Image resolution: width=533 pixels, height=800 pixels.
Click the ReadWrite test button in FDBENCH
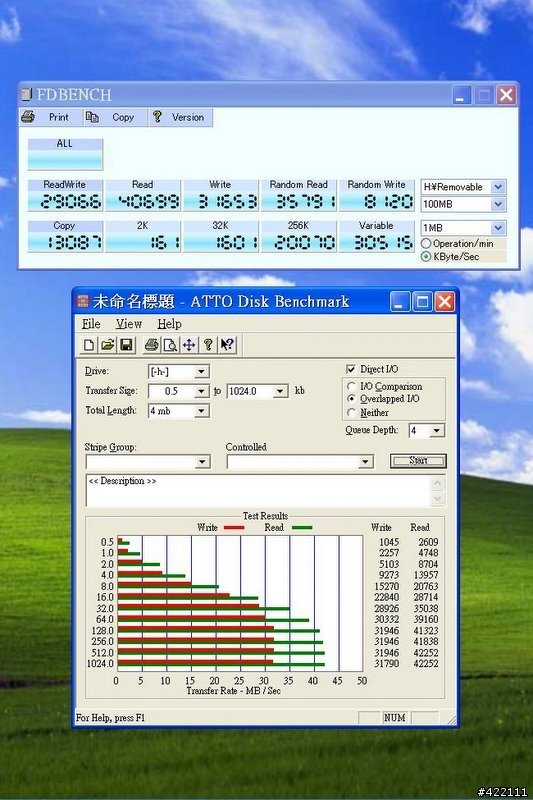(65, 195)
